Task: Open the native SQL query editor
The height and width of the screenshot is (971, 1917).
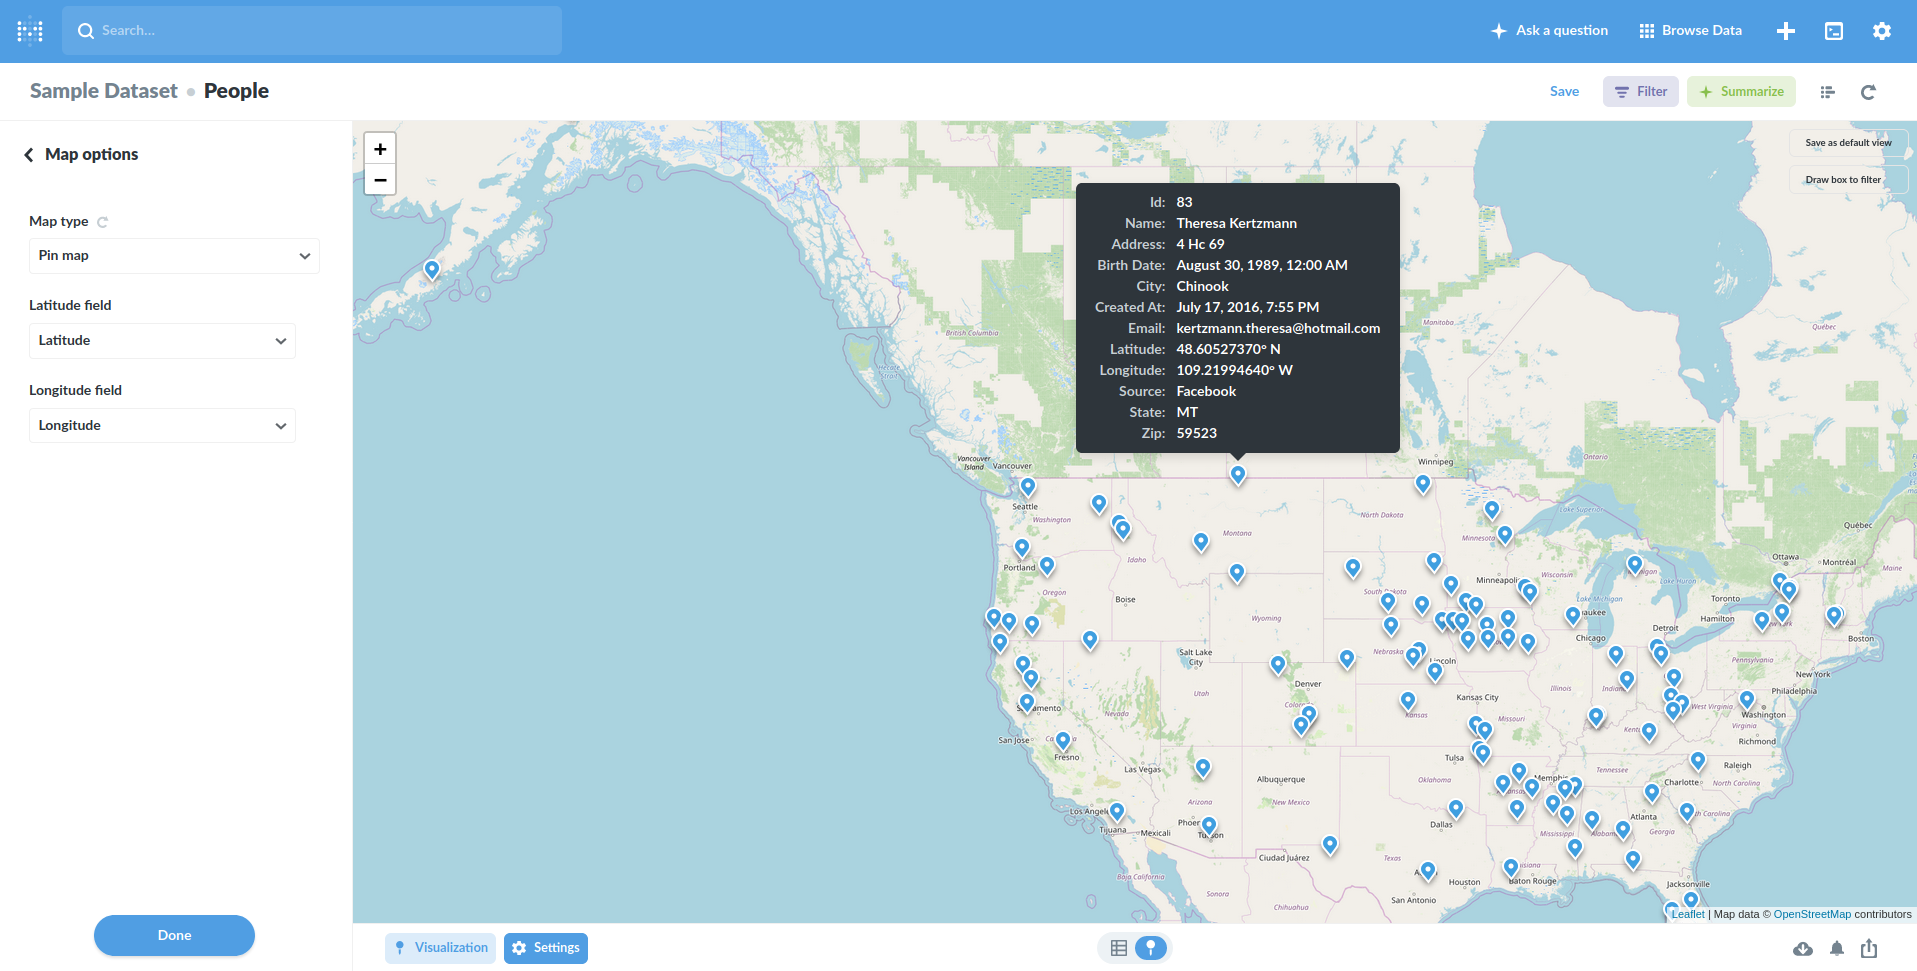Action: (x=1833, y=30)
